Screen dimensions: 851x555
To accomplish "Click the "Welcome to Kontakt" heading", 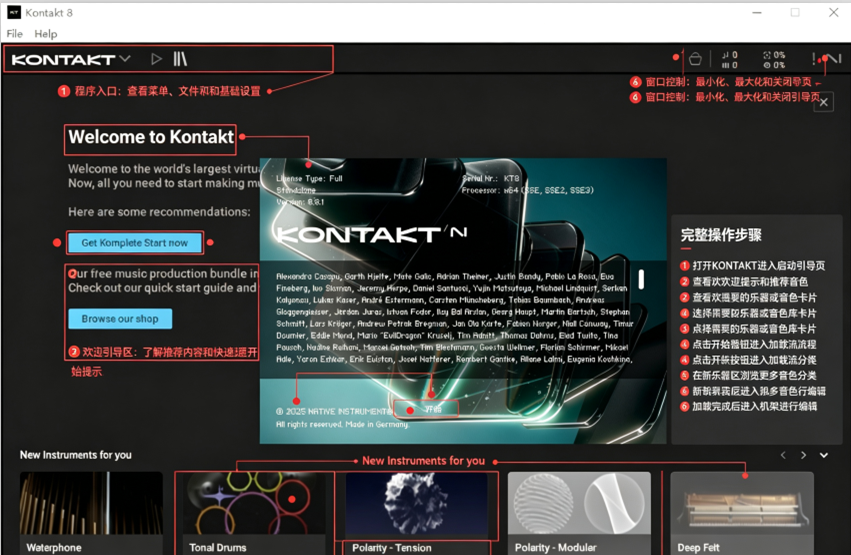I will tap(151, 137).
